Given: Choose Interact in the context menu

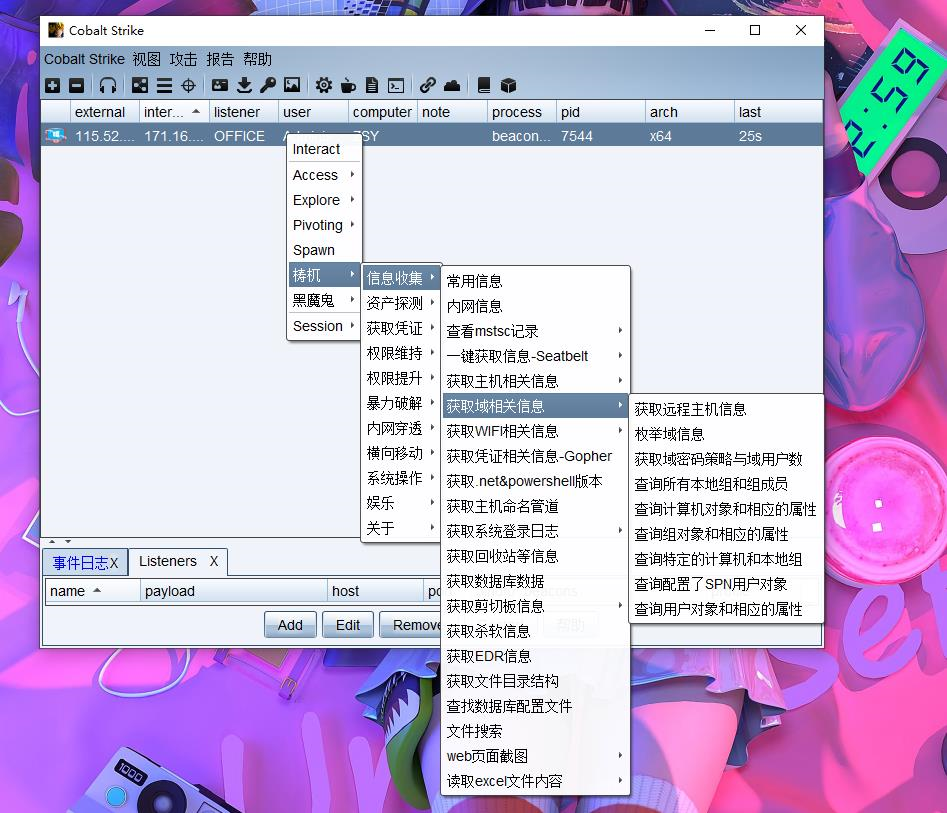Looking at the screenshot, I should click(x=324, y=149).
